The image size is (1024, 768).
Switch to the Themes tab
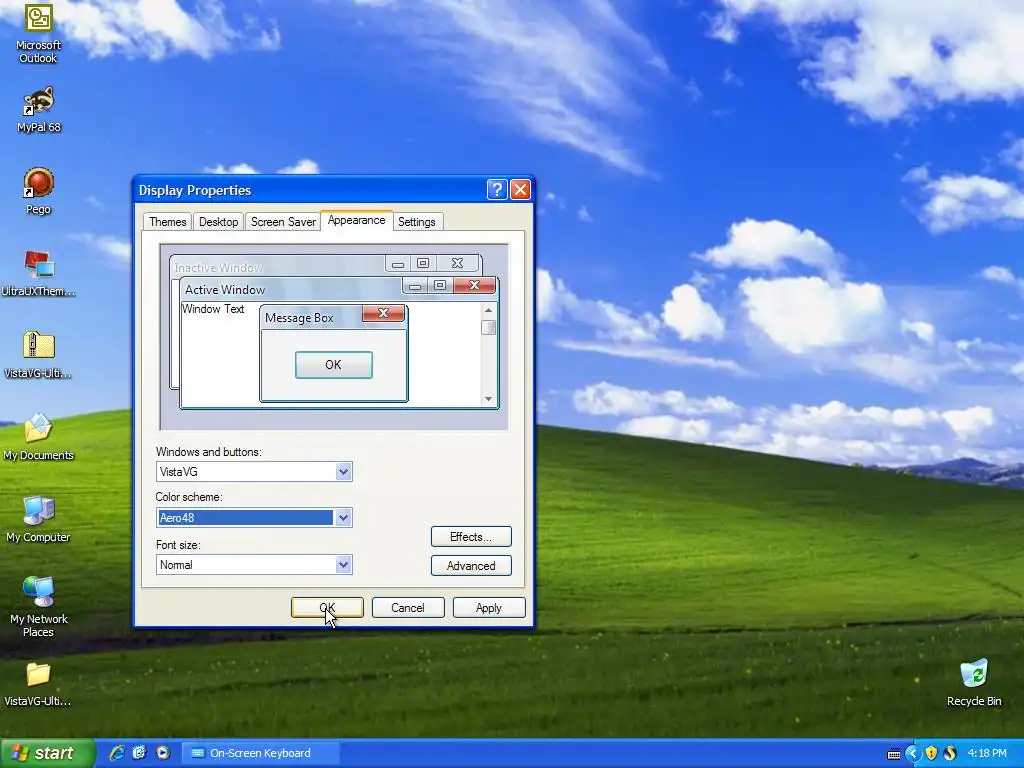167,222
